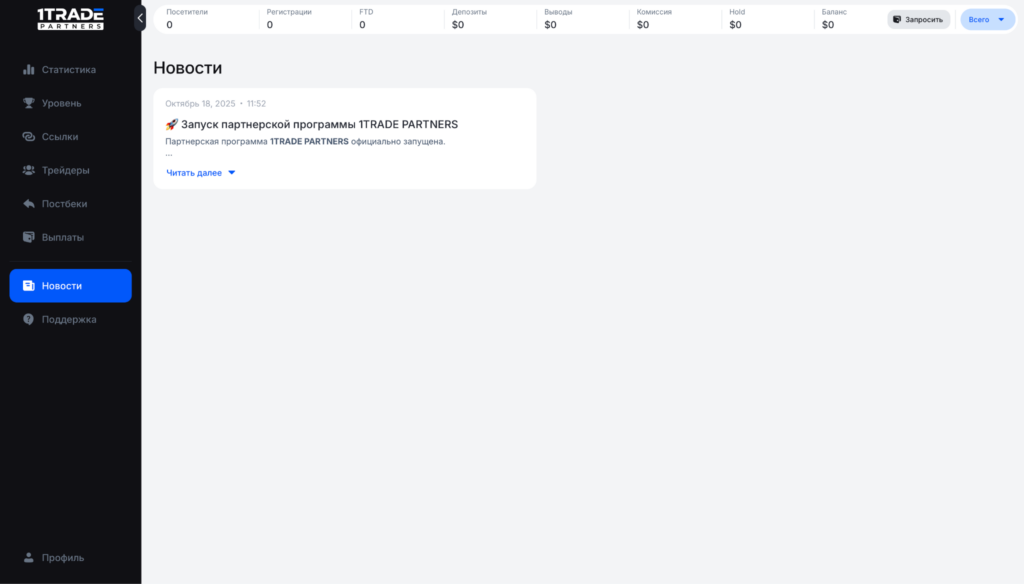Screen dimensions: 1024x584
Task: Click the Посетители counter
Action: (x=186, y=19)
